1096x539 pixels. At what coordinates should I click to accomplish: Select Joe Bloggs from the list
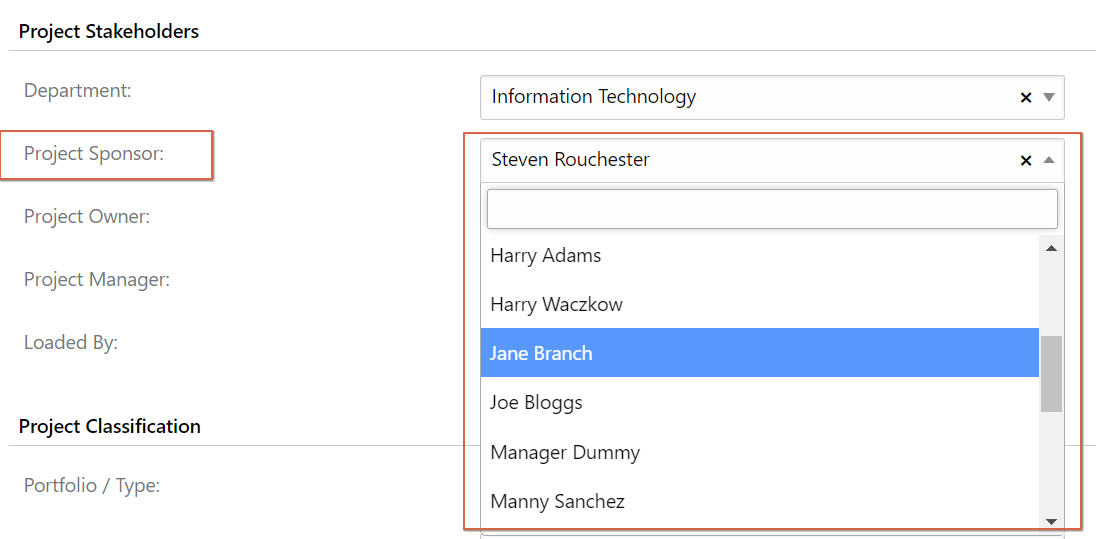pos(759,403)
